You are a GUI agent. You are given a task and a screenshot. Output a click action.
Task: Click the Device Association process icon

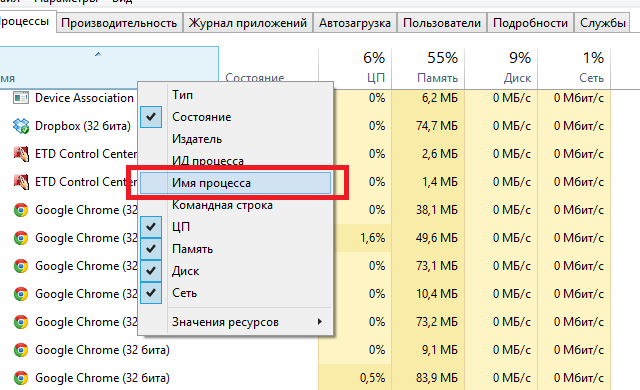click(21, 98)
